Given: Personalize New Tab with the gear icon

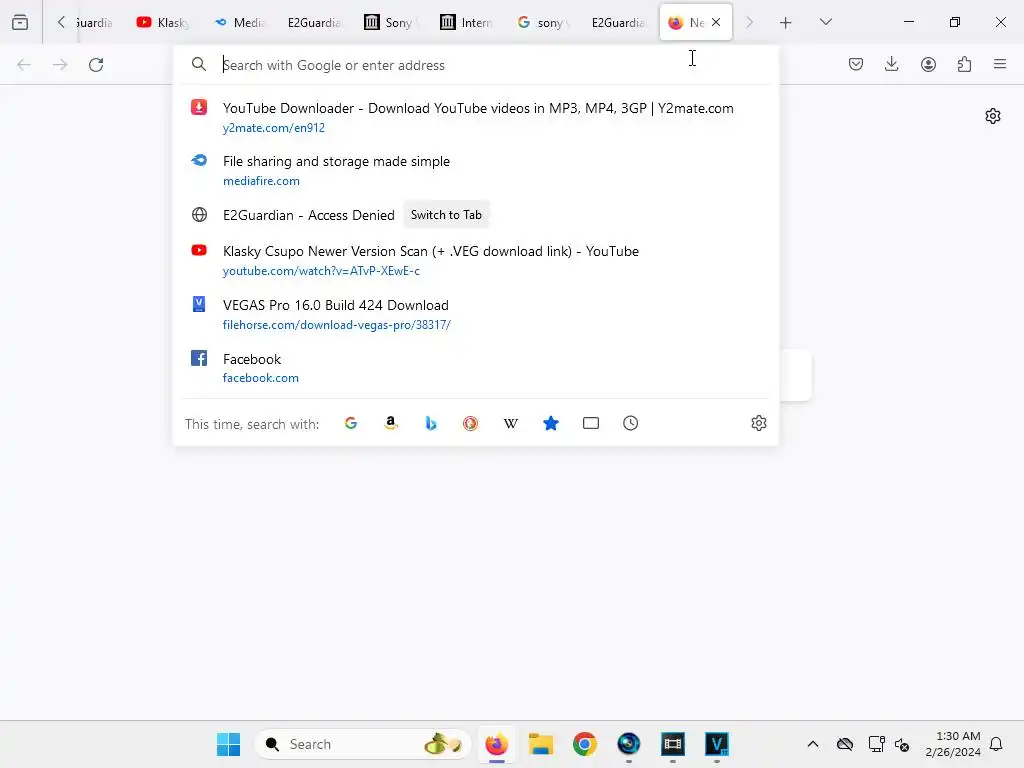Looking at the screenshot, I should click(x=993, y=116).
